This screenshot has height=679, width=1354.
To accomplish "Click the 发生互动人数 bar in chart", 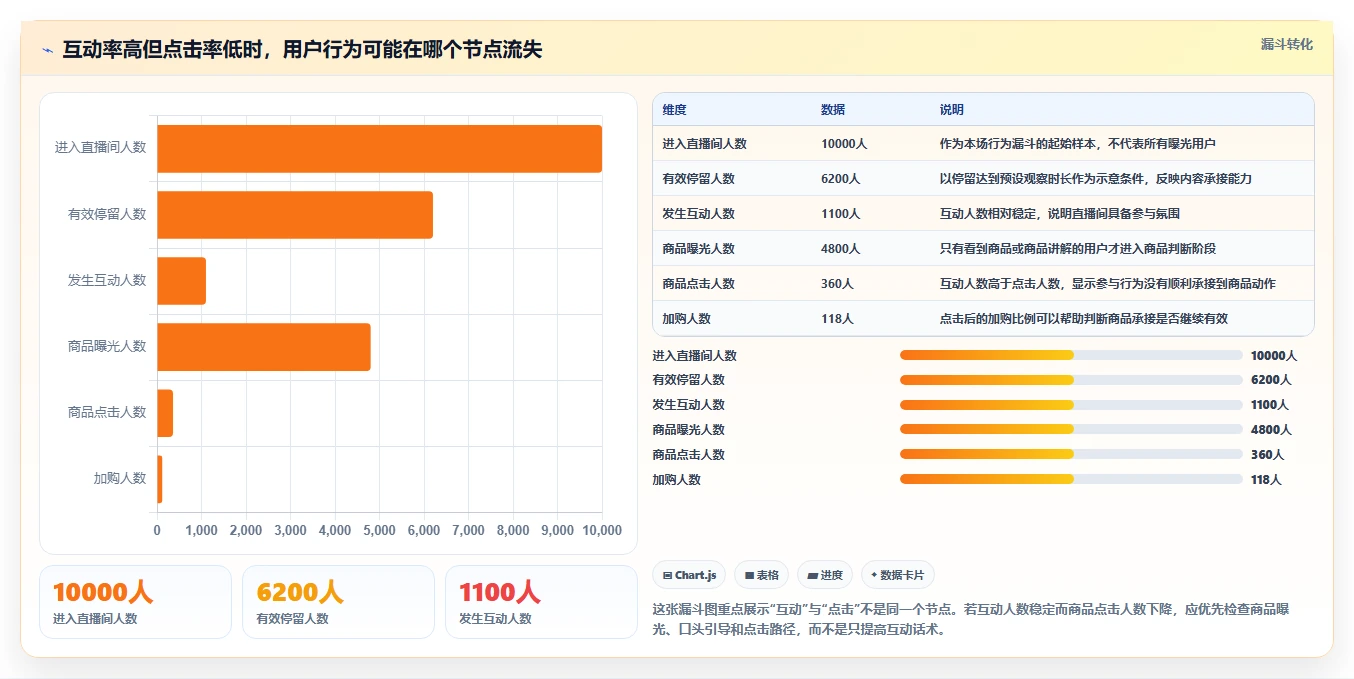I will pos(181,280).
